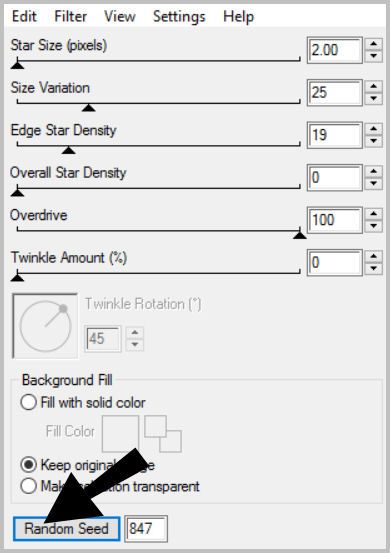The image size is (390, 553).
Task: Click the Twinkle Rotation angle dial
Action: pos(45,326)
